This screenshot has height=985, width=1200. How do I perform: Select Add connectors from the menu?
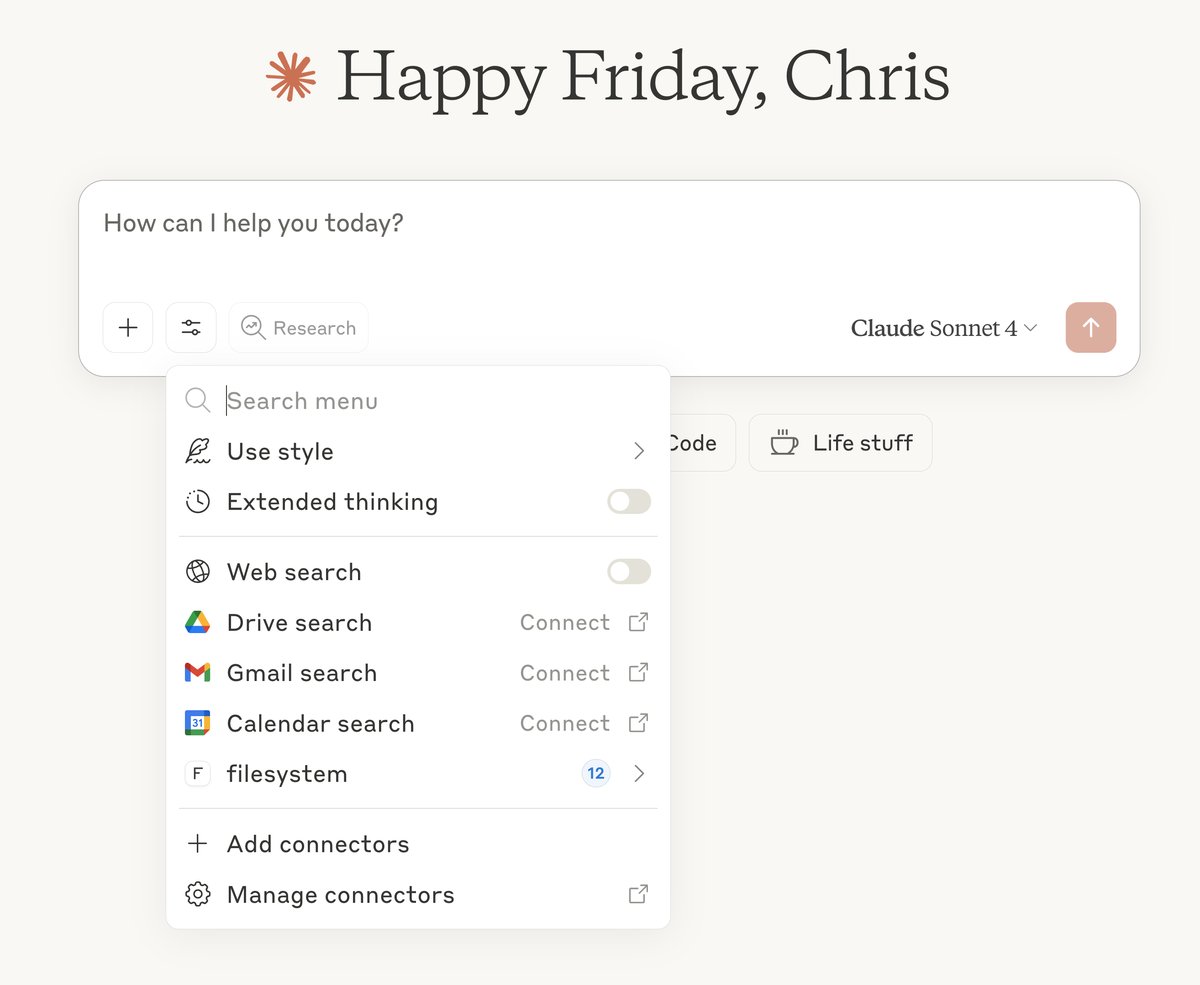coord(318,844)
